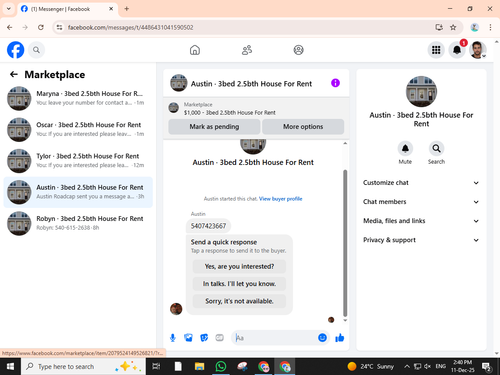The height and width of the screenshot is (375, 500).
Task: Click the More options button
Action: tap(303, 127)
